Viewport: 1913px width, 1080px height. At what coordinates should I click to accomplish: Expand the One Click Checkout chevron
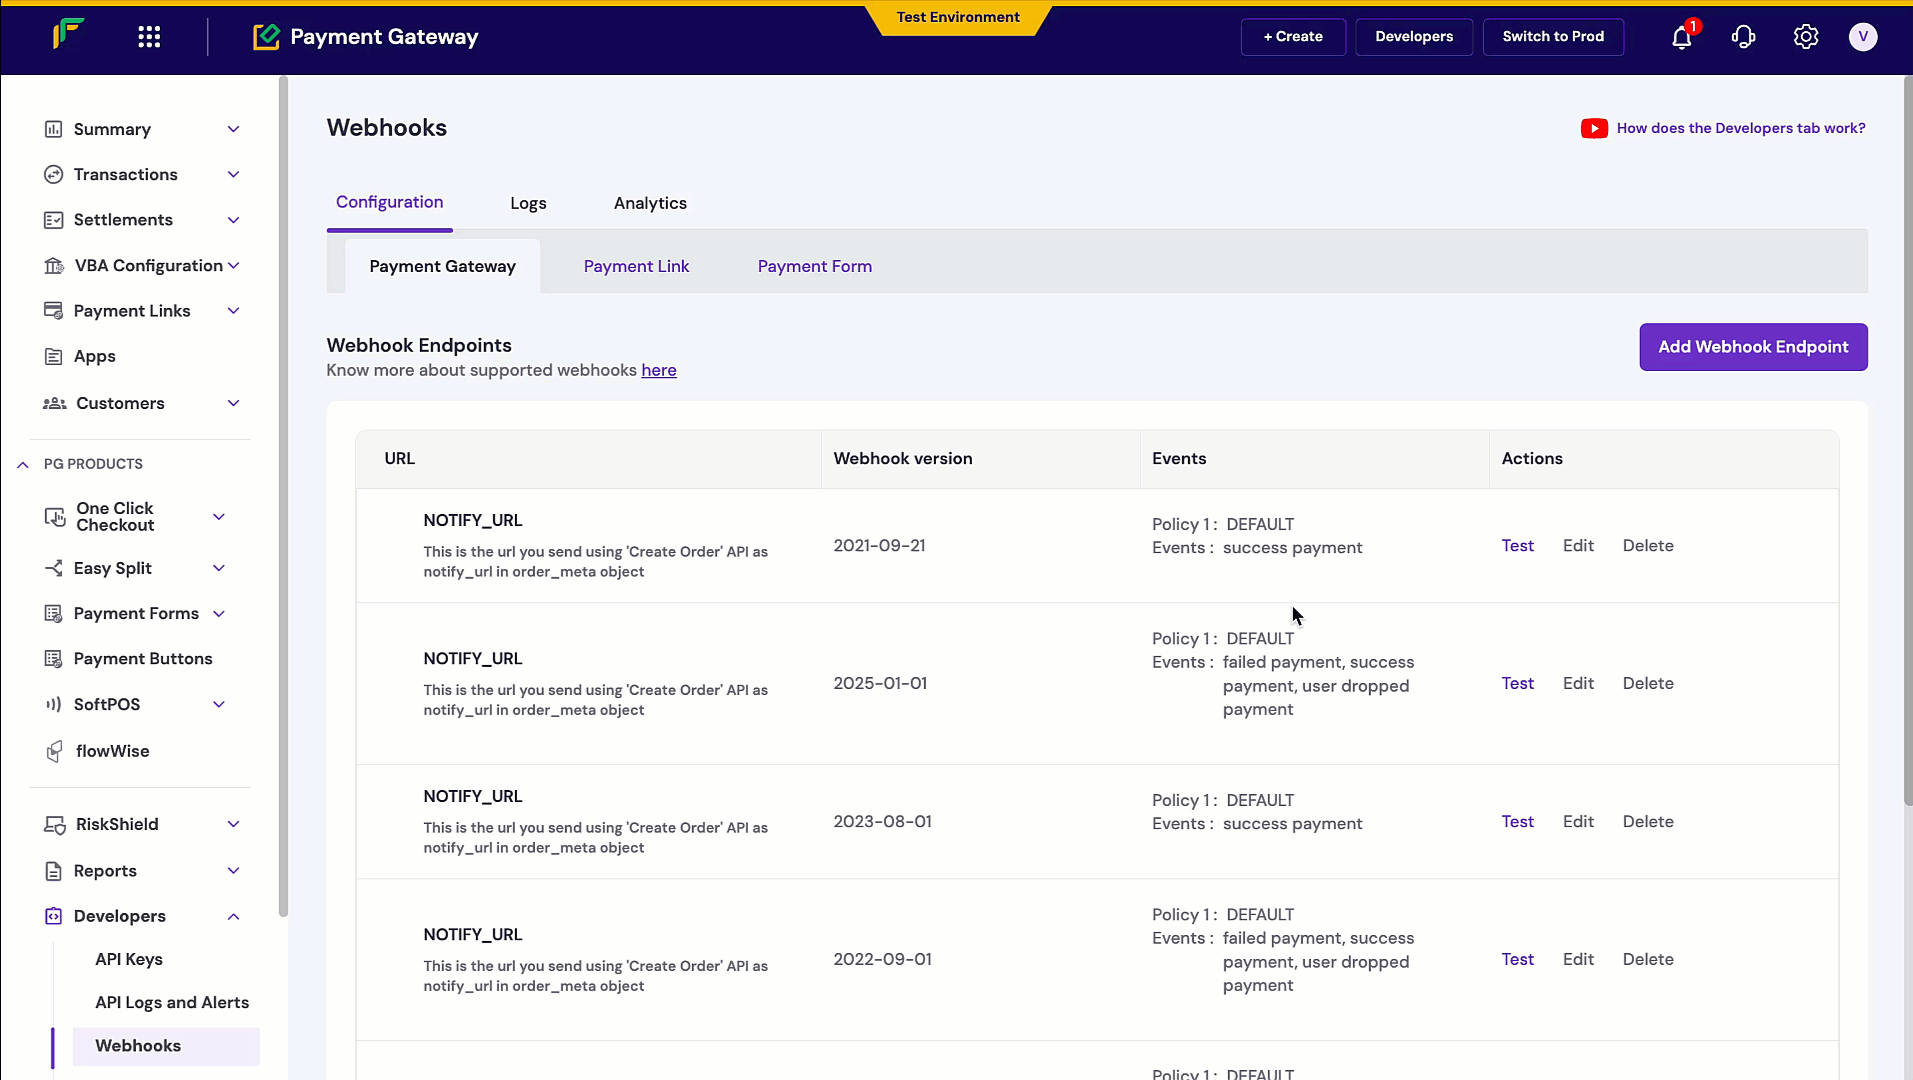(219, 517)
